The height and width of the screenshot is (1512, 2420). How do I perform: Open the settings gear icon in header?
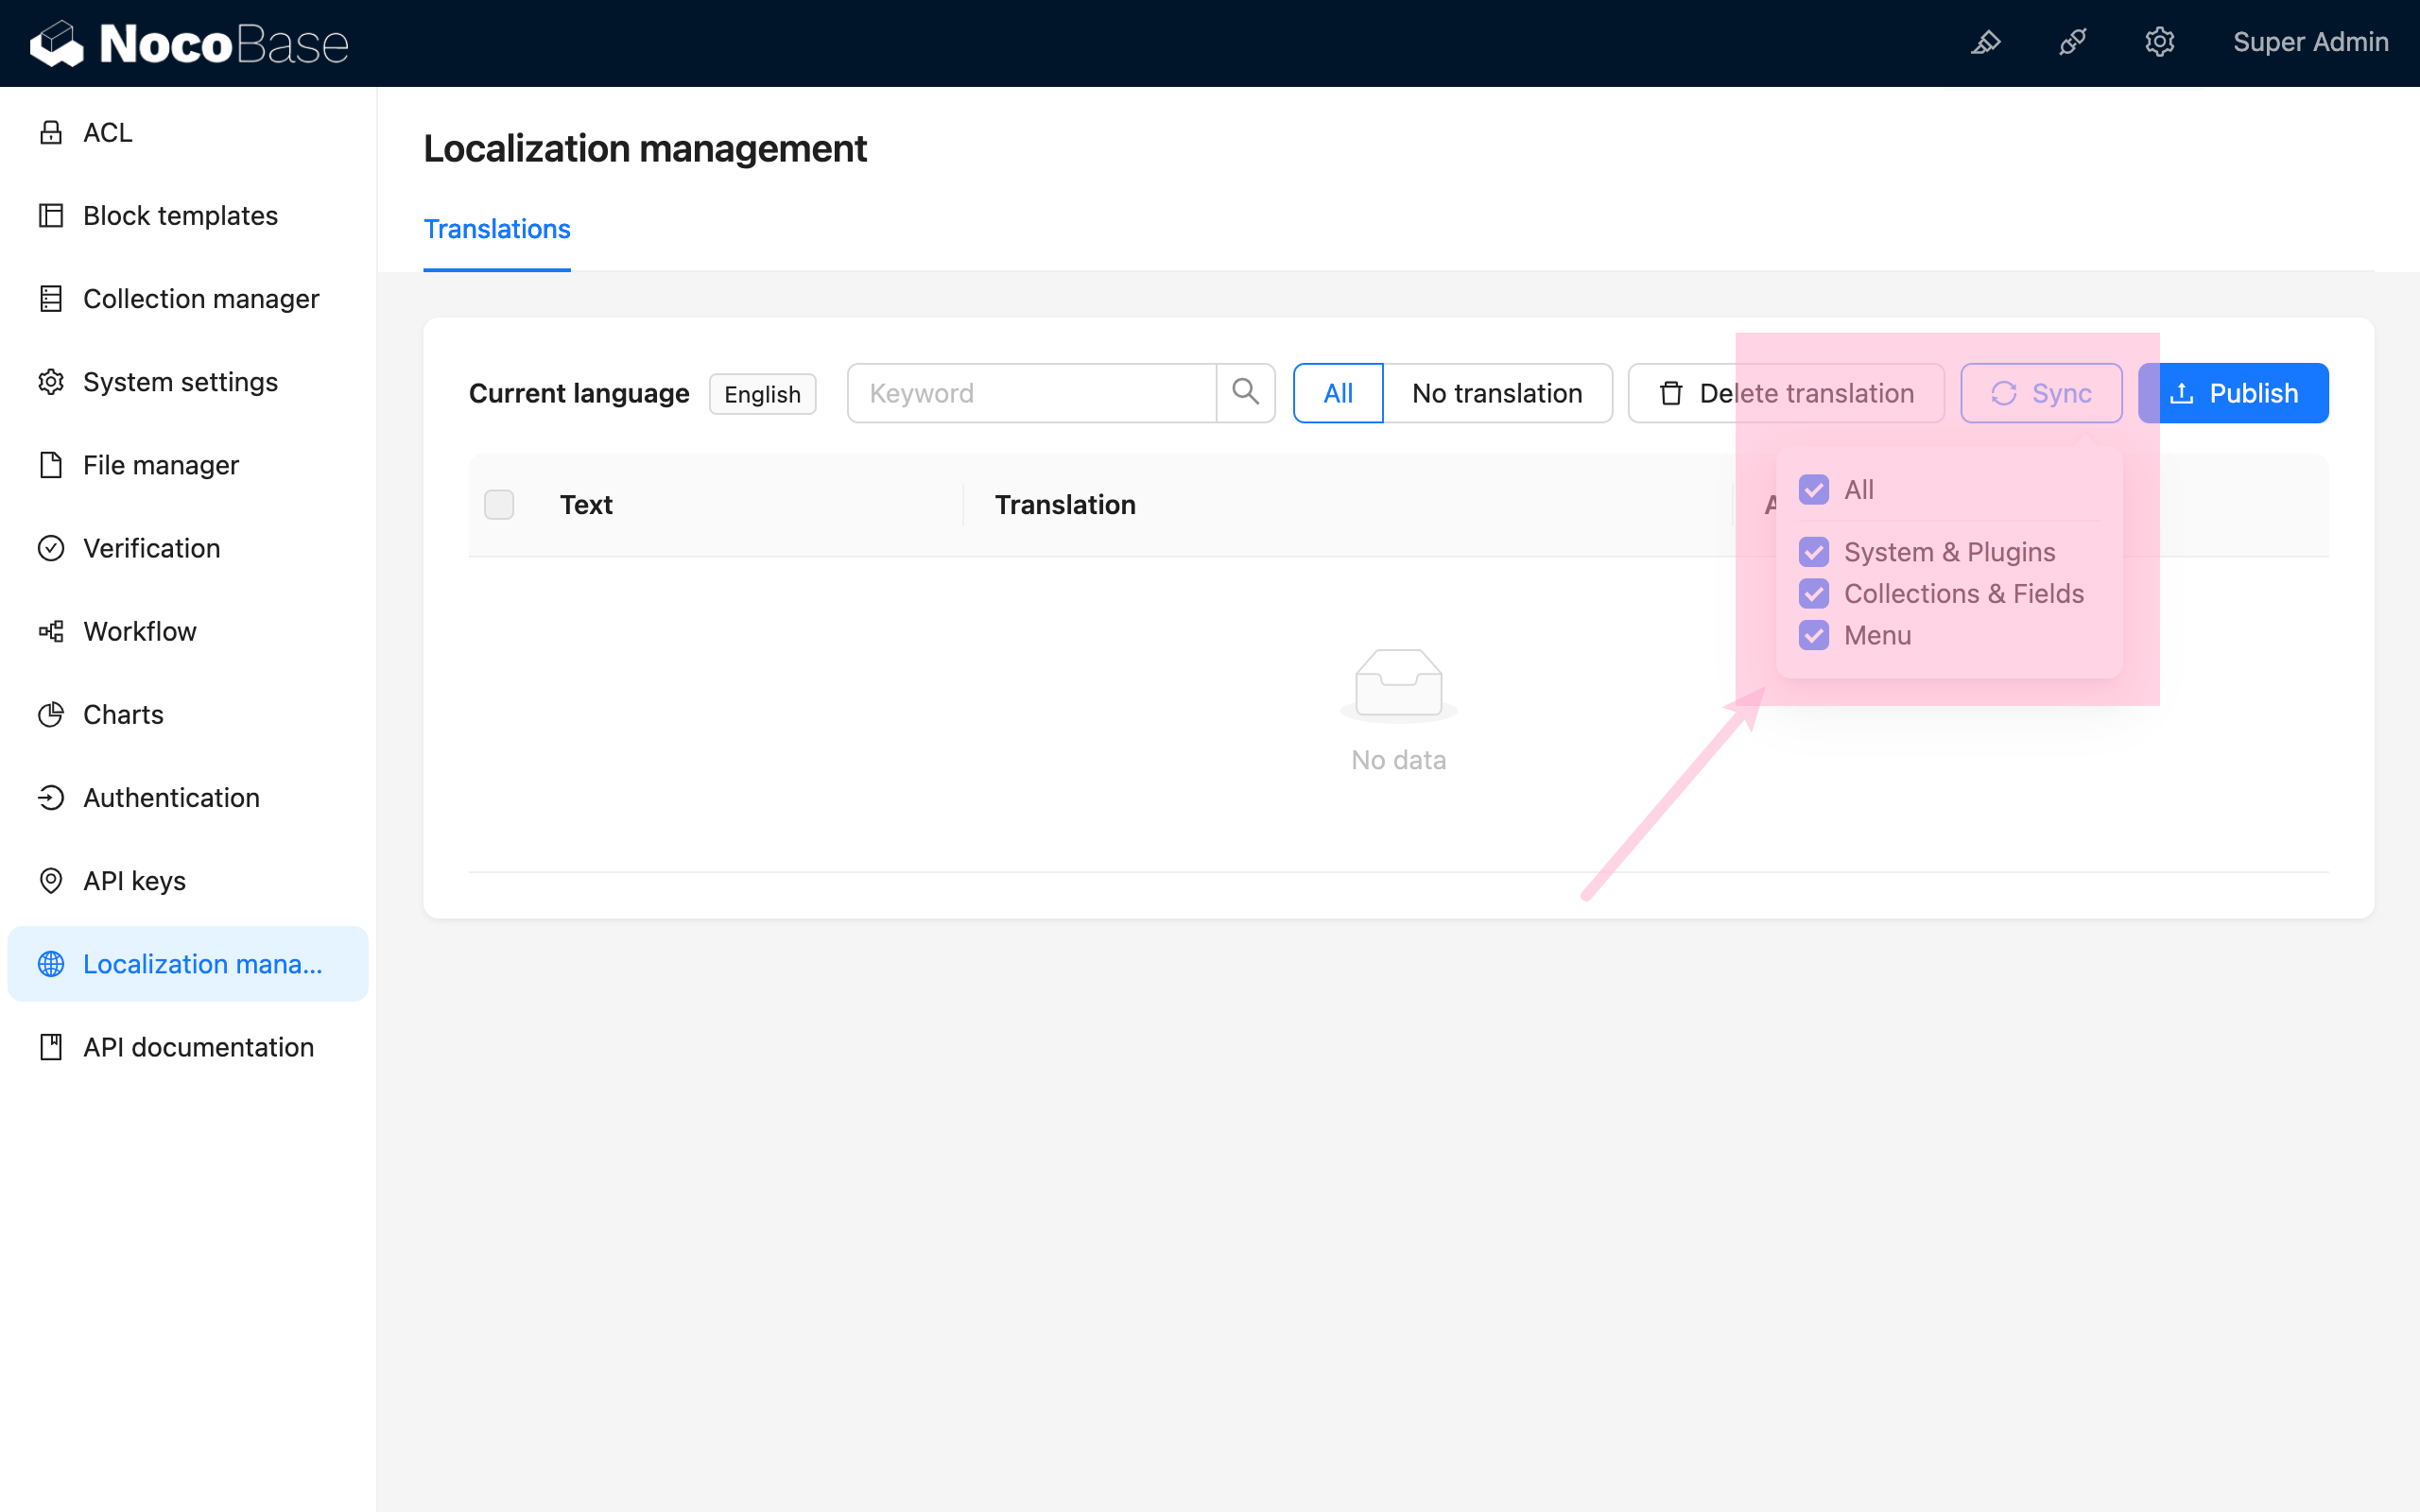tap(2159, 42)
